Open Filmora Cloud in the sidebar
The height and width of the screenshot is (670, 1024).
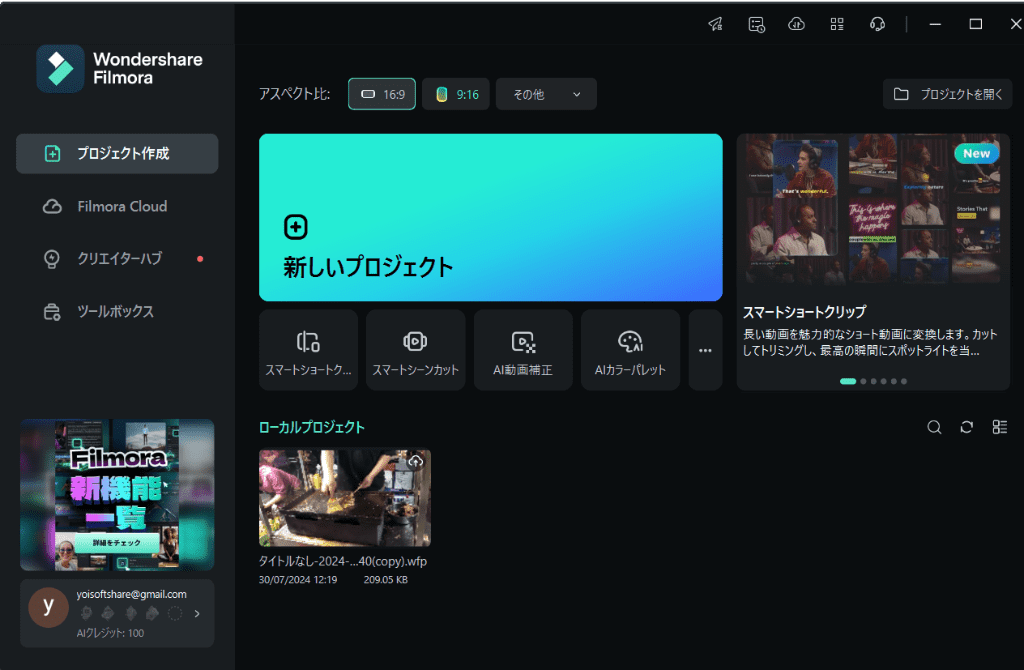[x=117, y=206]
